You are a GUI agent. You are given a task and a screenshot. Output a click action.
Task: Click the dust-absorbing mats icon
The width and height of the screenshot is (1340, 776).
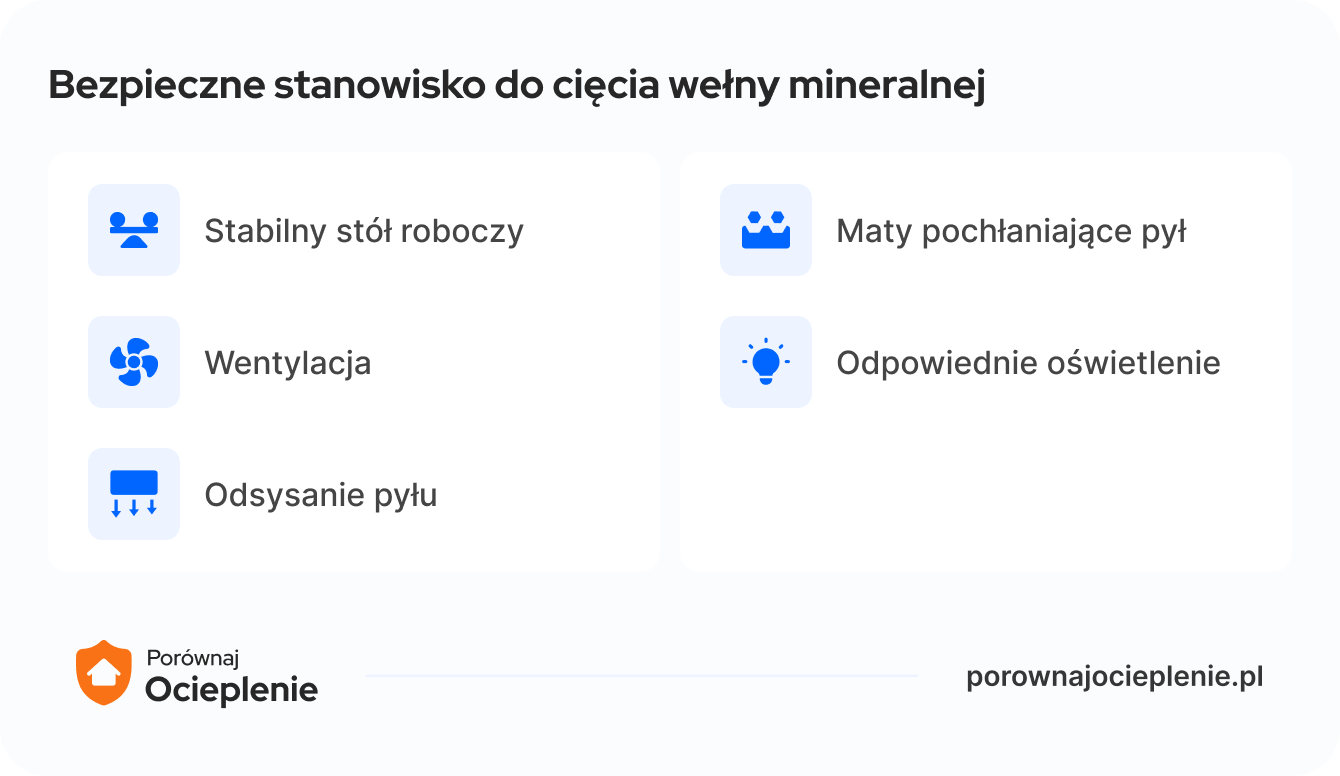[766, 230]
